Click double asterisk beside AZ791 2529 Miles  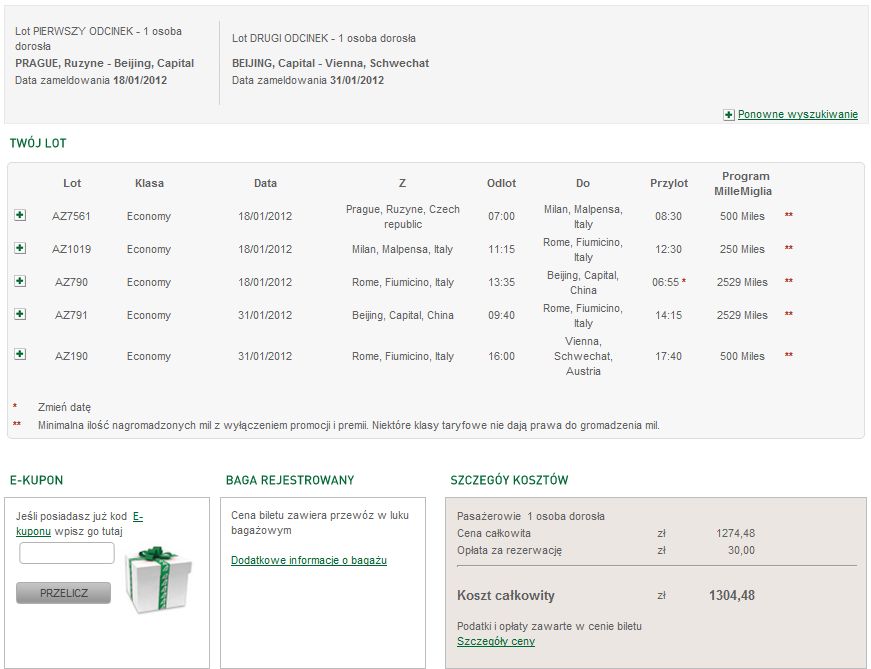(x=788, y=314)
